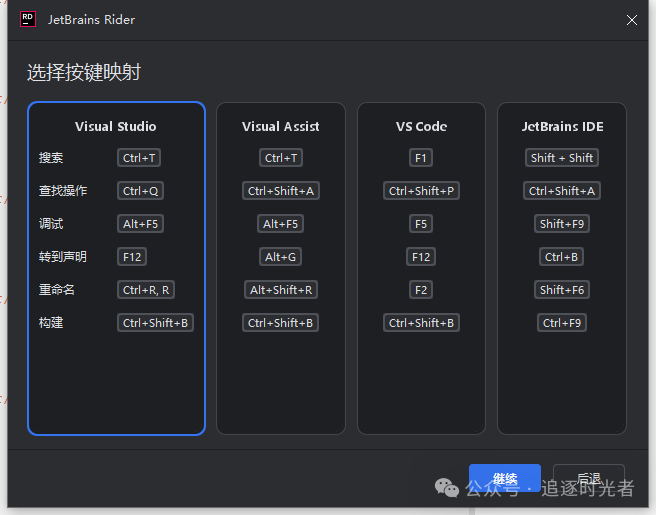Viewport: 656px width, 515px height.
Task: Click the JetBrains Rider logo icon
Action: [28, 19]
